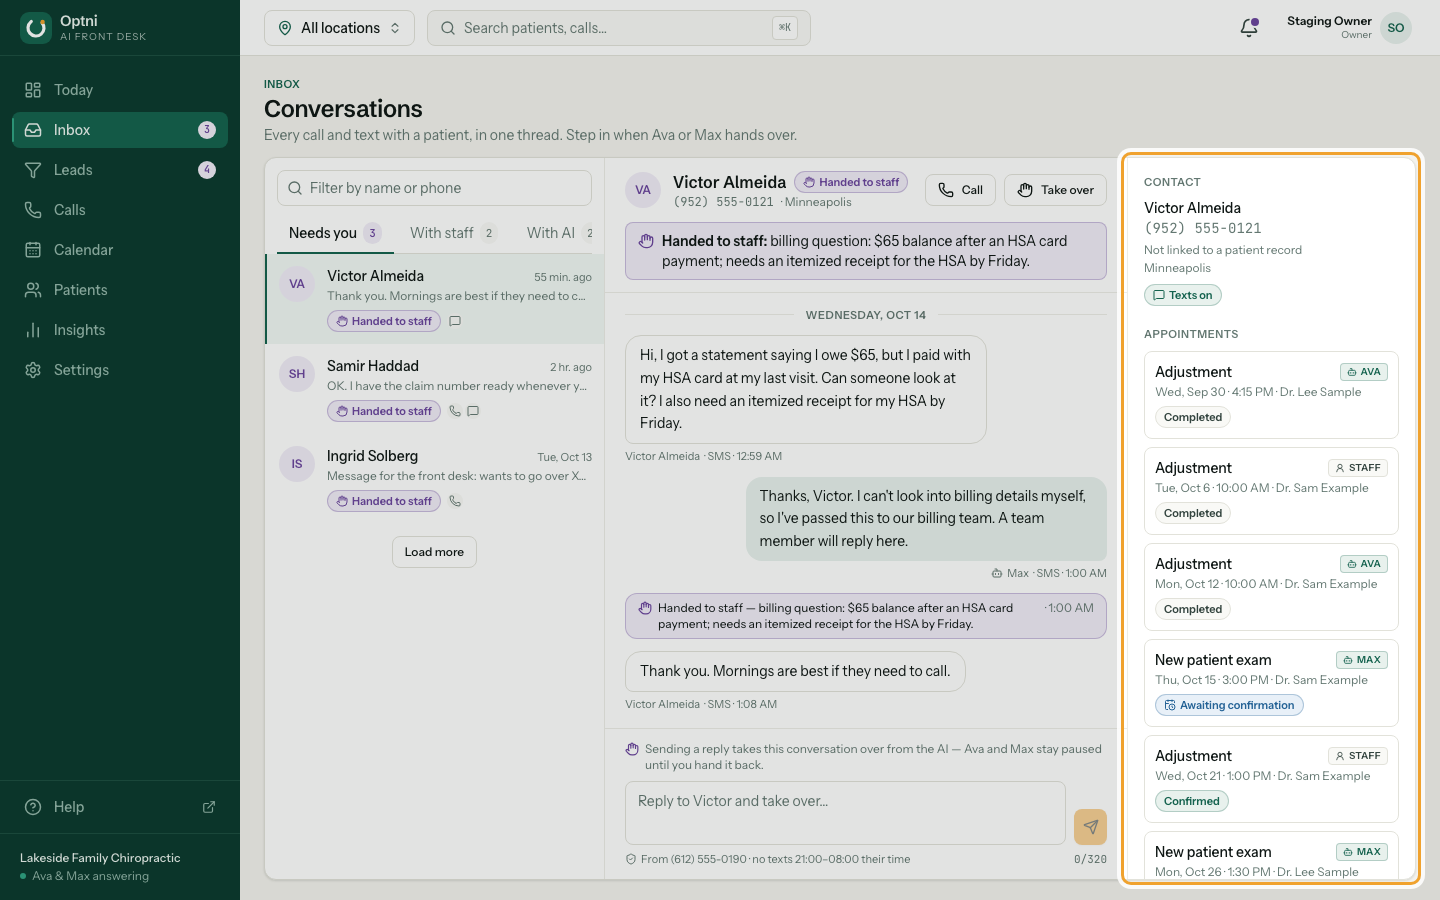This screenshot has width=1440, height=900.
Task: Click the Optni logo icon
Action: (x=36, y=28)
